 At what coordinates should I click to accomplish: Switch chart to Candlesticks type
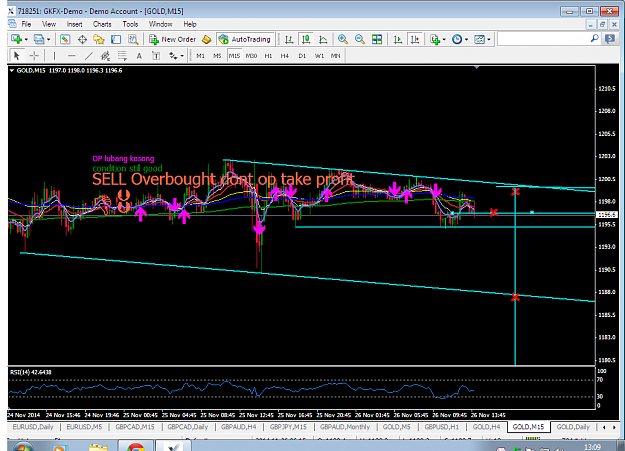[x=306, y=39]
